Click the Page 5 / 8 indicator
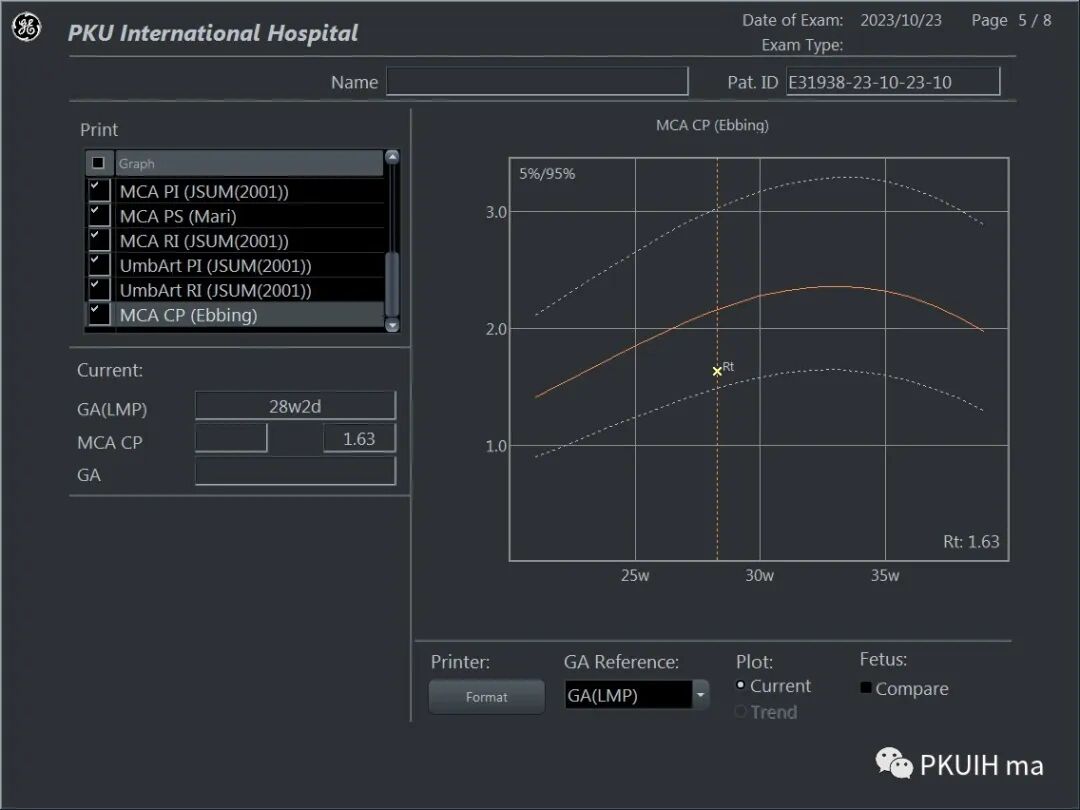The width and height of the screenshot is (1080, 810). point(1011,20)
